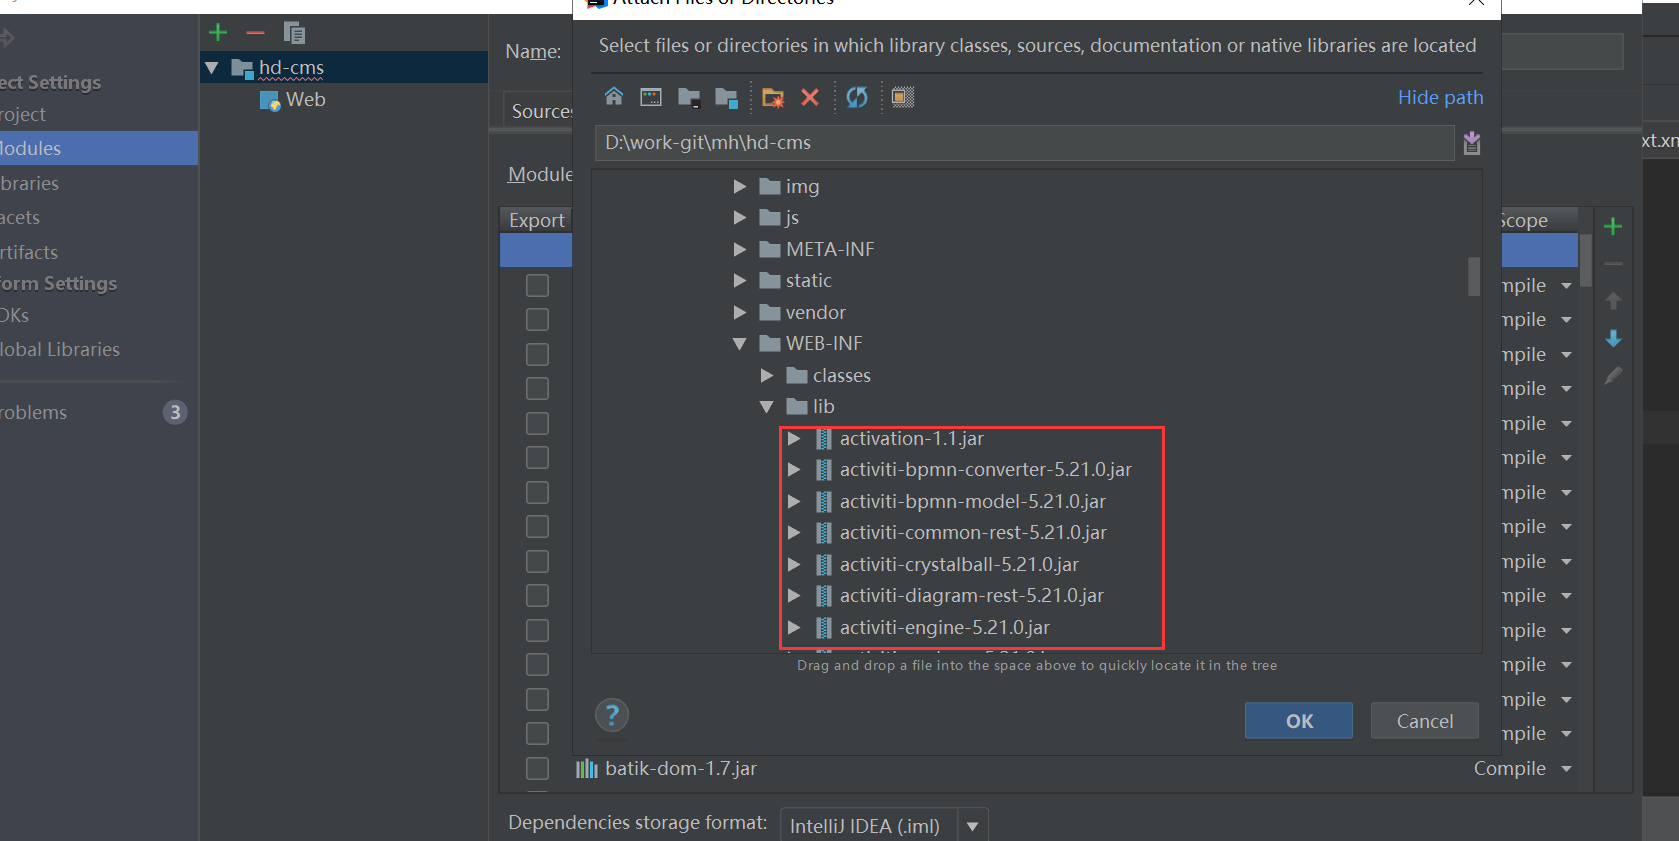Expand activiti-engine-5.21.0.jar

pyautogui.click(x=794, y=627)
